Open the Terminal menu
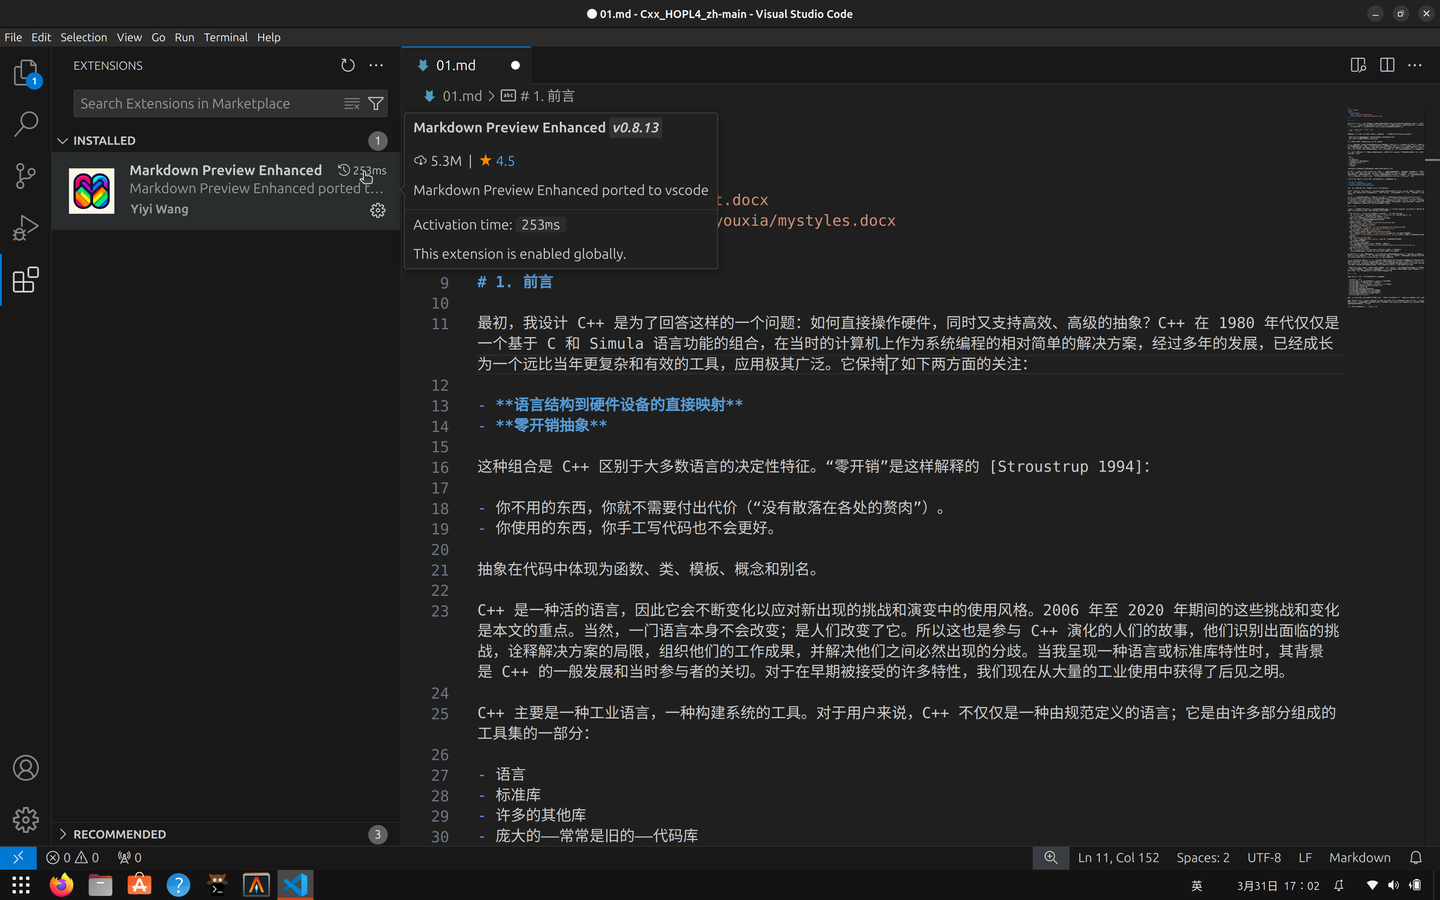The width and height of the screenshot is (1440, 900). tap(225, 37)
